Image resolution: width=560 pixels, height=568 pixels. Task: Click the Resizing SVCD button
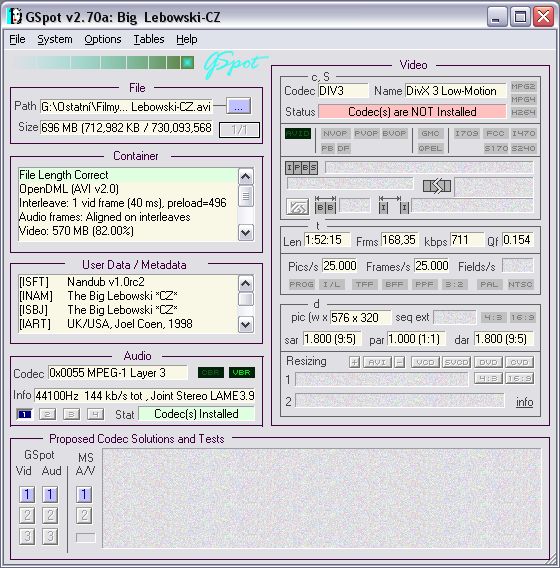click(457, 362)
